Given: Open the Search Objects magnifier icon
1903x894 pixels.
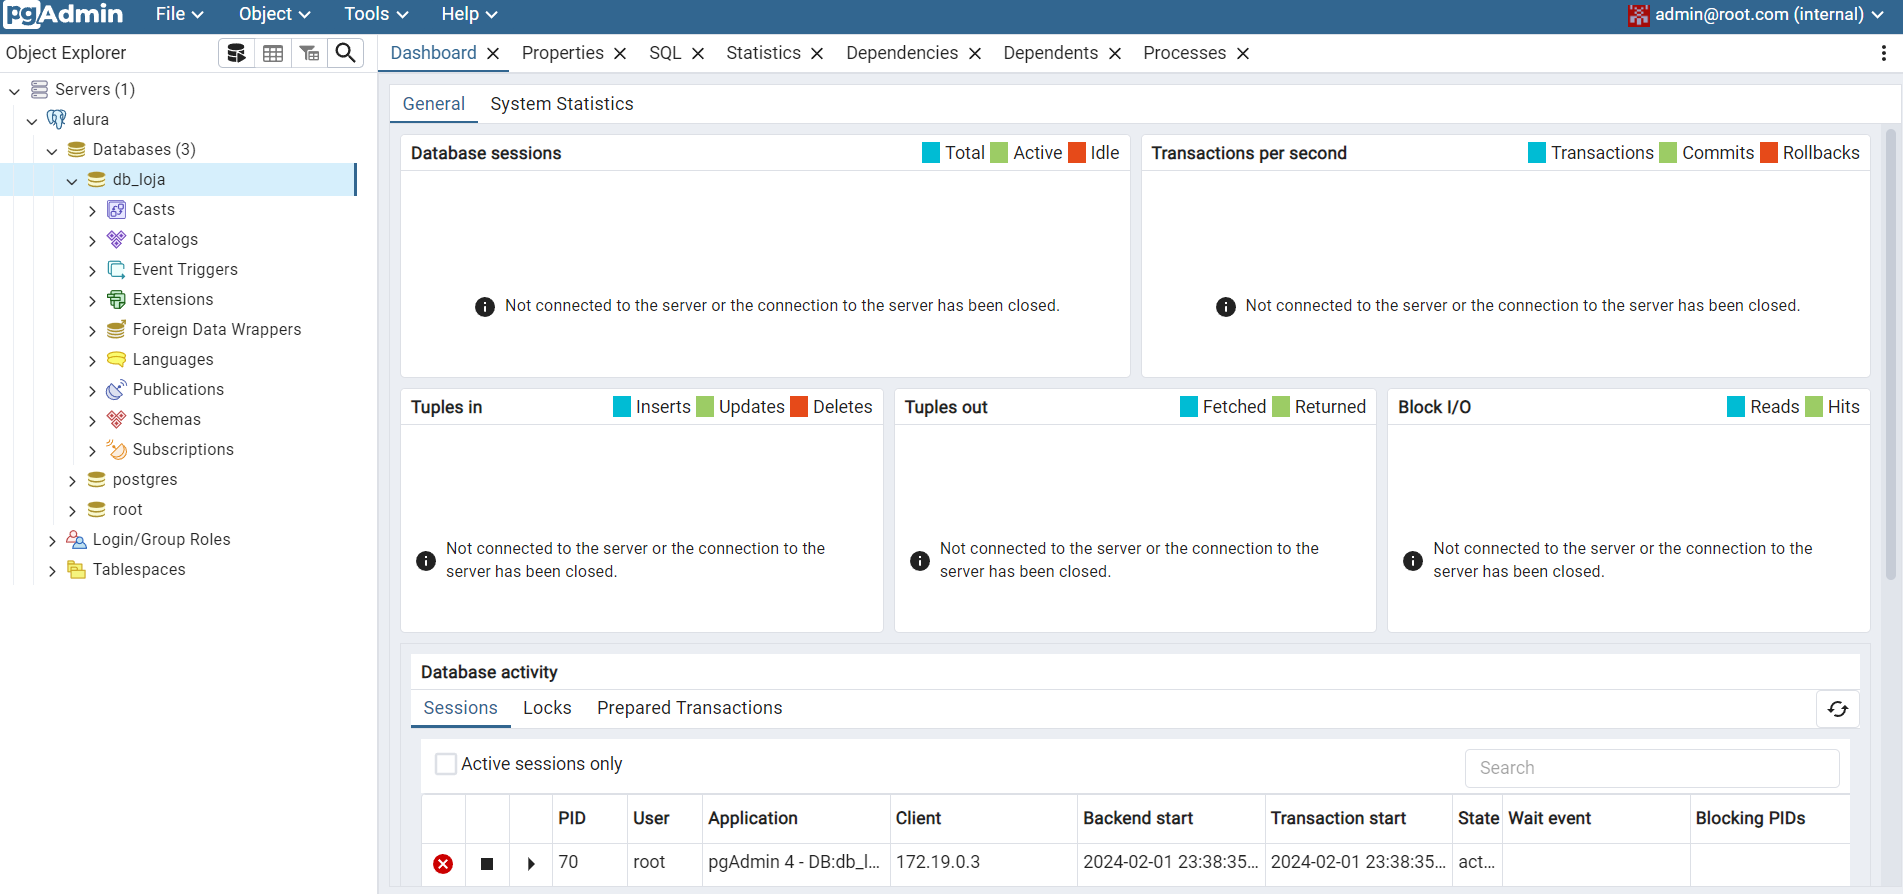Looking at the screenshot, I should 345,53.
